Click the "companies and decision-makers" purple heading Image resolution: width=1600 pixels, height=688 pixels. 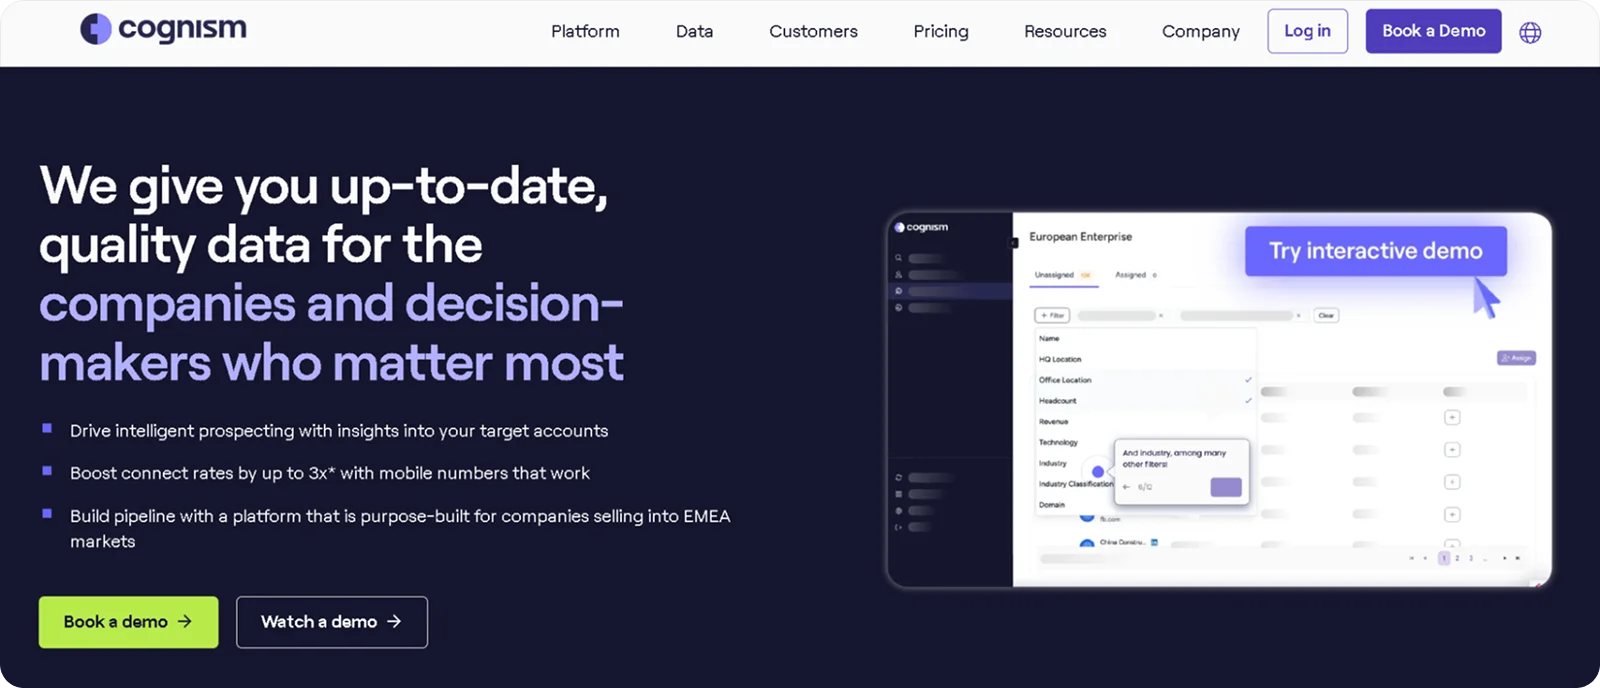[x=331, y=333]
